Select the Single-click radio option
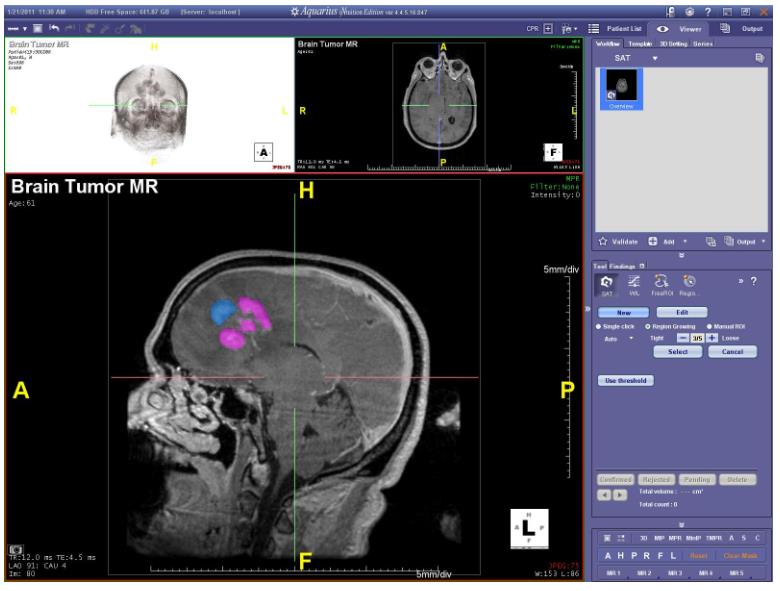Viewport: 780px width, 591px height. [598, 326]
